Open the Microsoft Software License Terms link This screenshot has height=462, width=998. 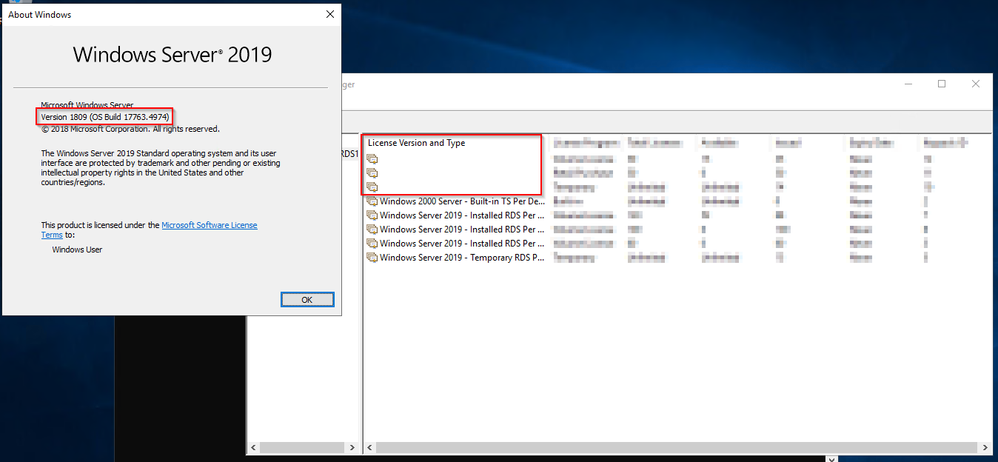click(x=150, y=230)
